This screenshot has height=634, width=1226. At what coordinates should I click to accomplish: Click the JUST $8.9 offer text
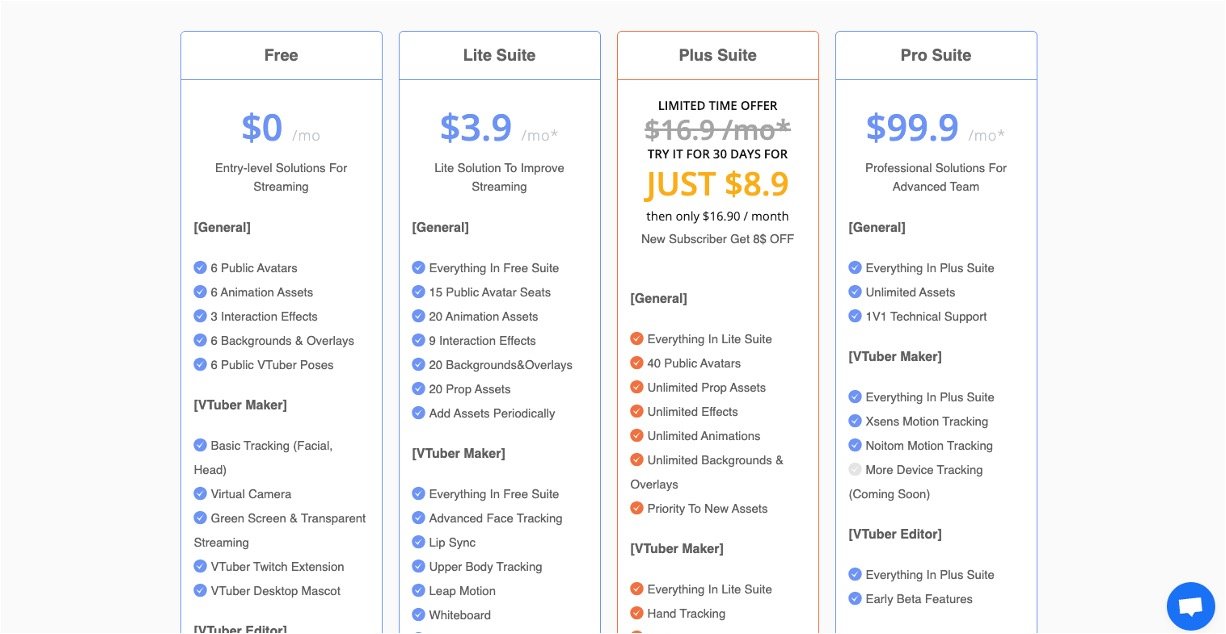click(717, 184)
